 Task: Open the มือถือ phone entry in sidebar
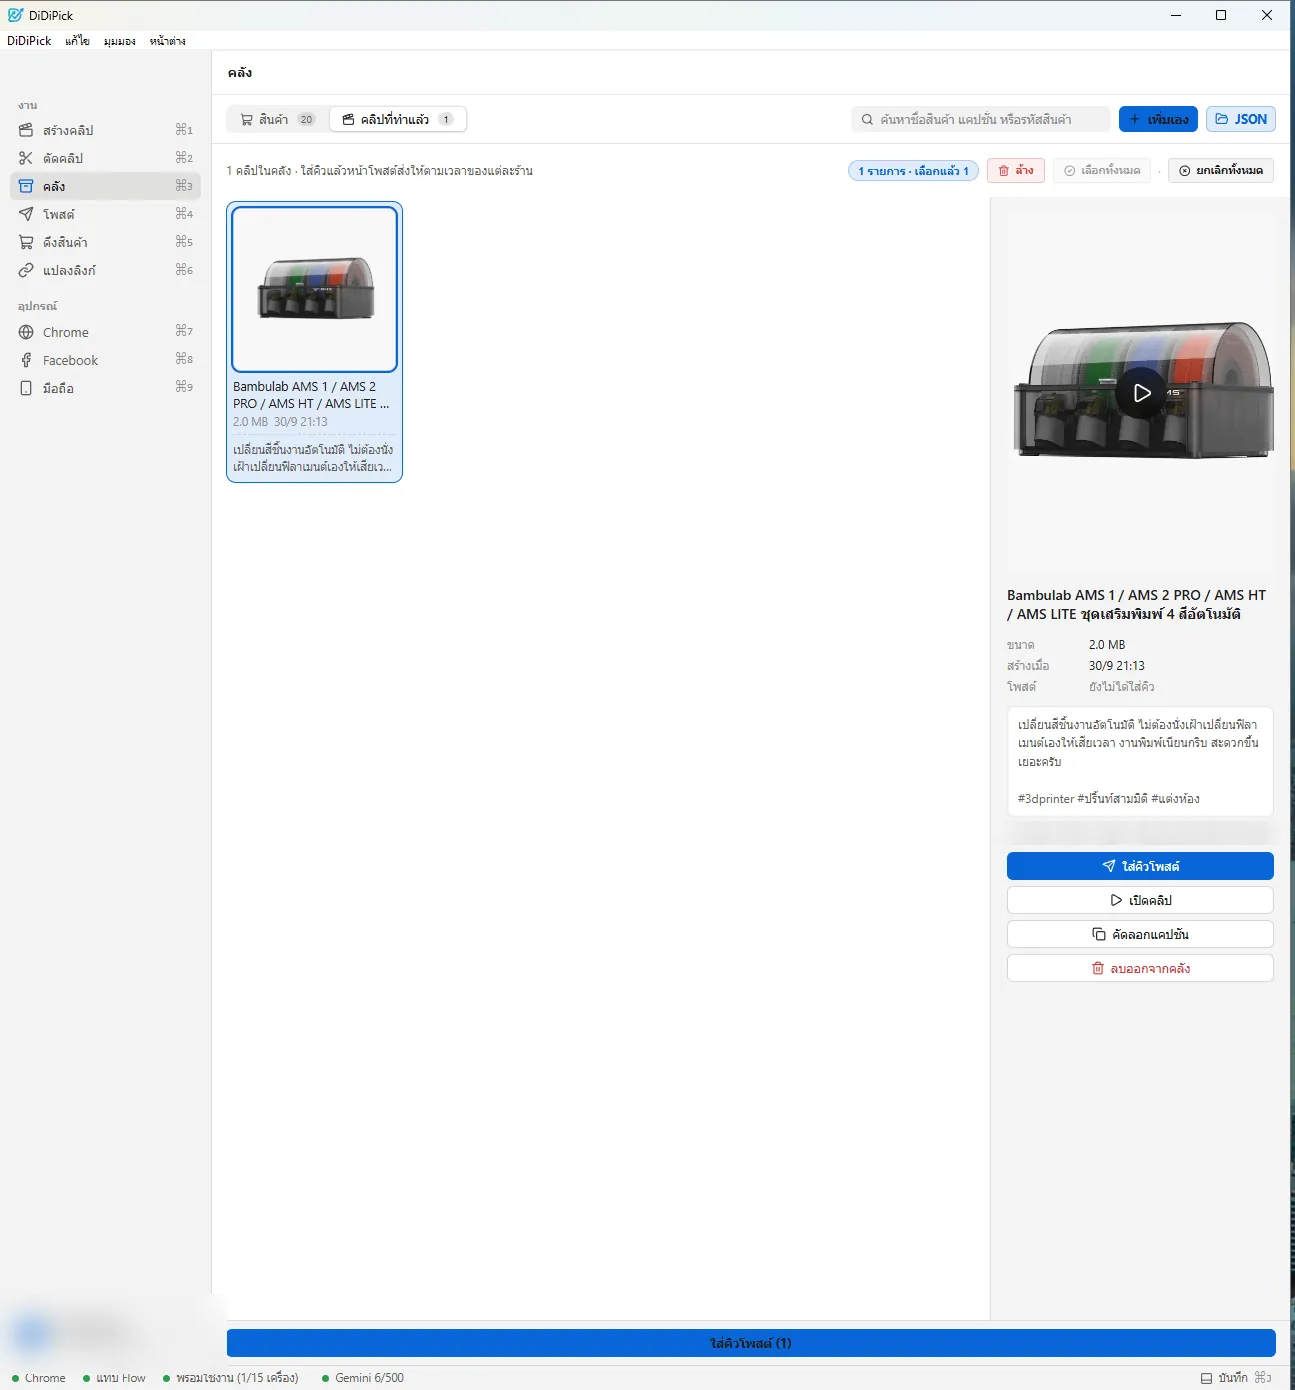(x=105, y=388)
